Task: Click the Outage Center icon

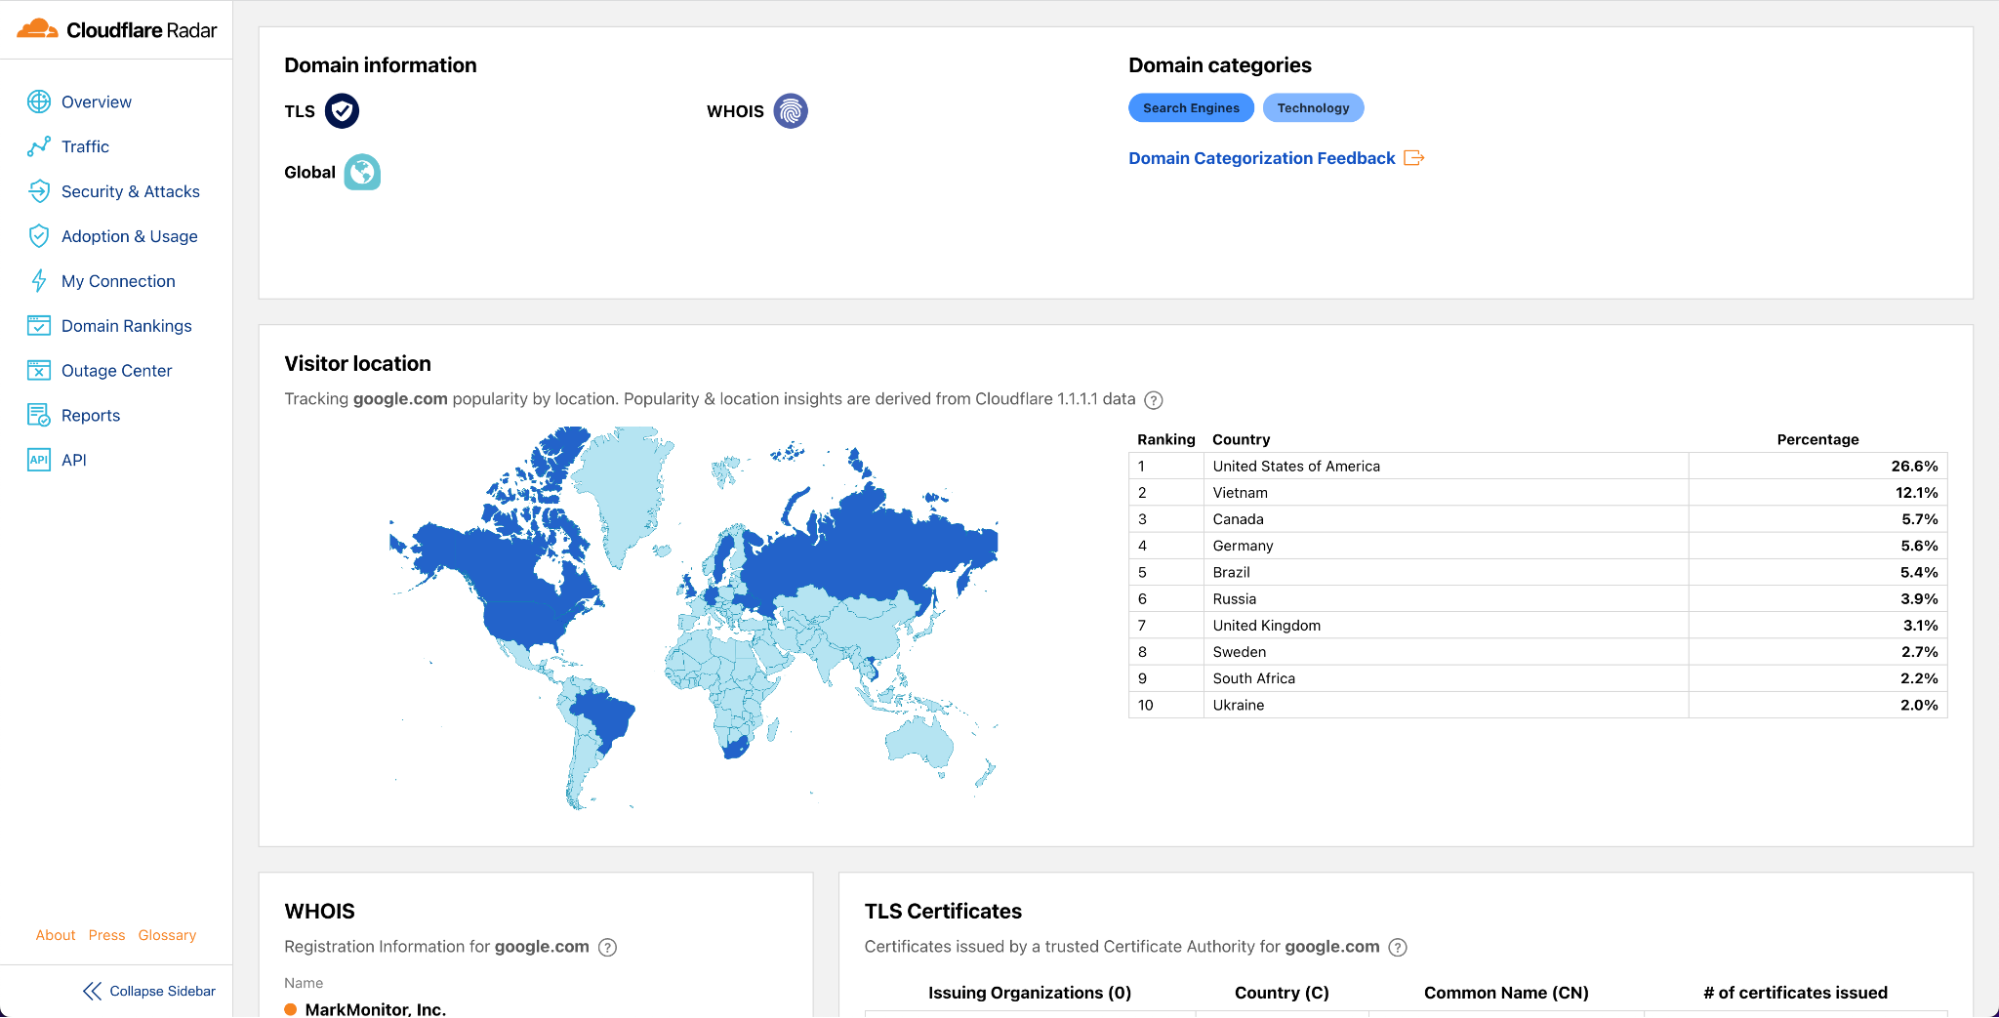Action: pyautogui.click(x=39, y=371)
